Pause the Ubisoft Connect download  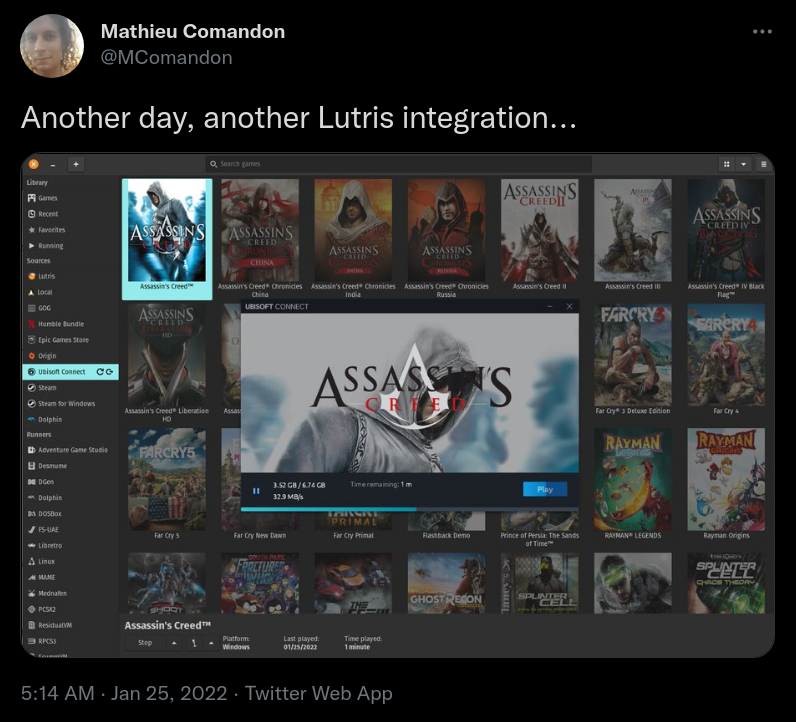256,490
